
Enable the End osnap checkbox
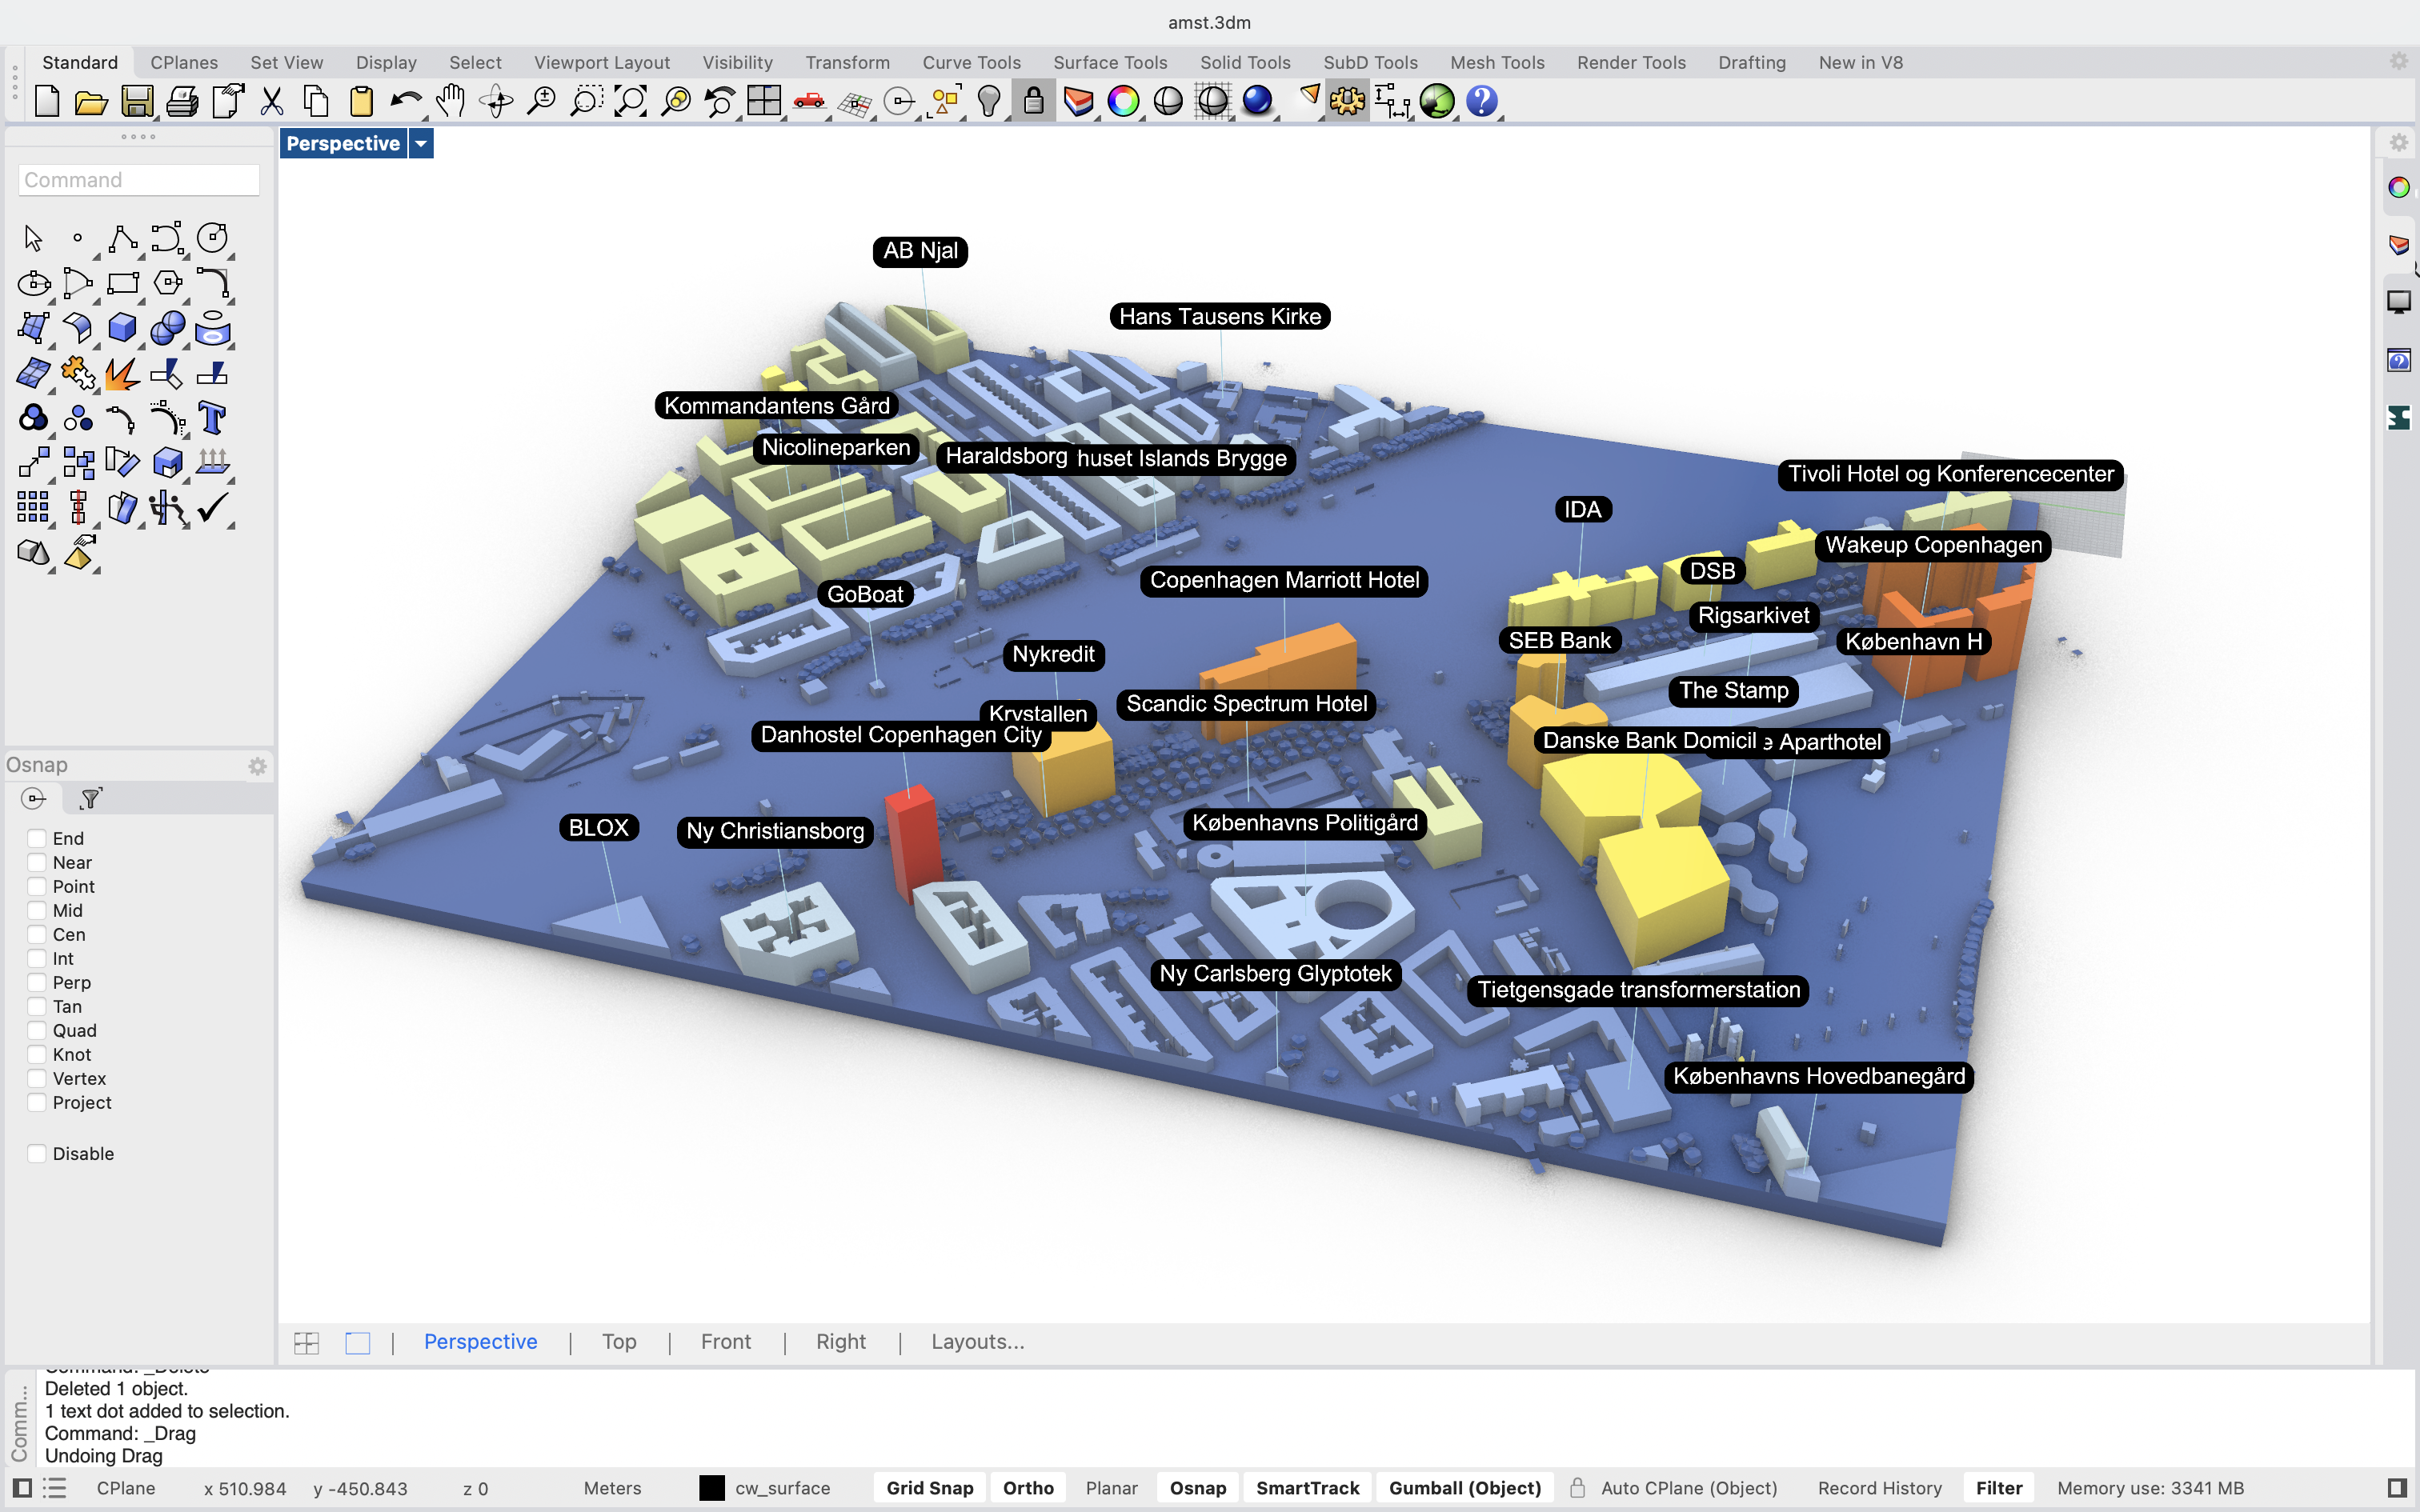click(37, 838)
